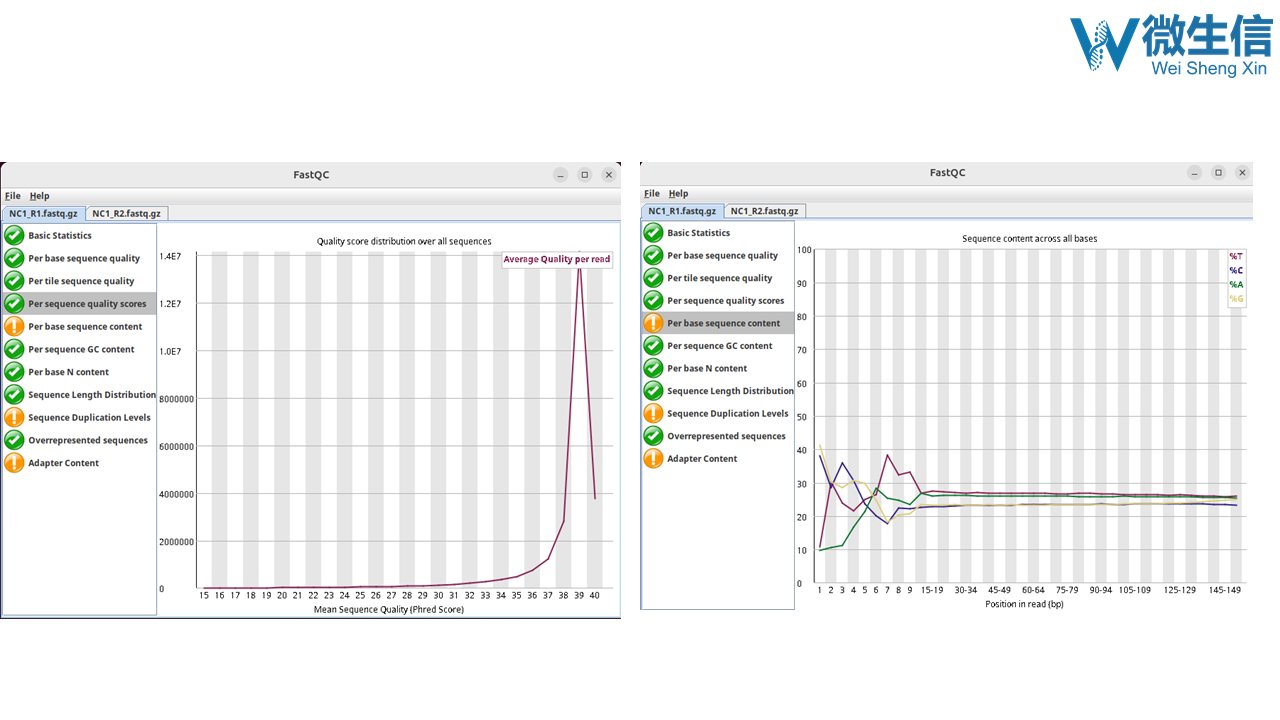Maximize the right FastQC window
The height and width of the screenshot is (720, 1280).
click(1218, 173)
